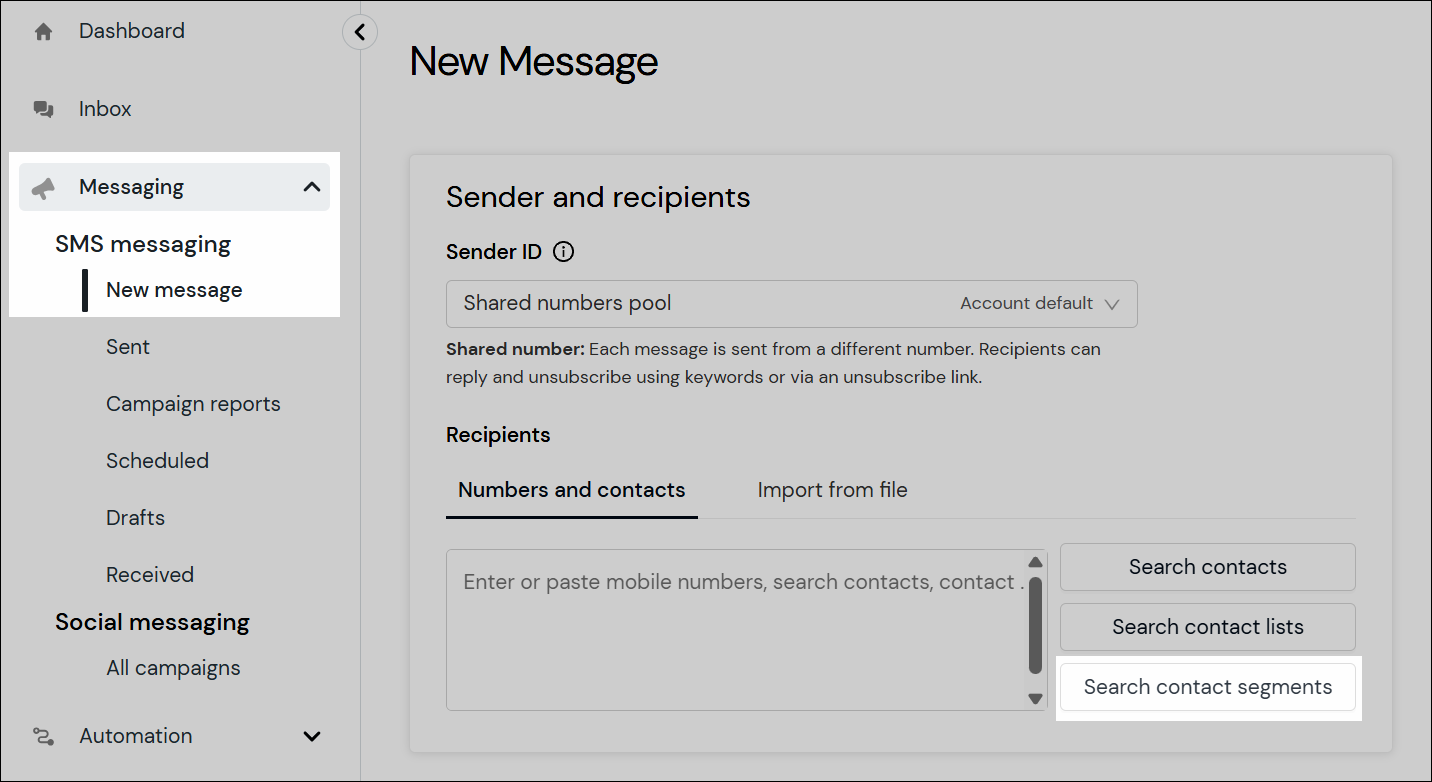Click the Search contact segments button
The image size is (1432, 782).
pos(1207,687)
